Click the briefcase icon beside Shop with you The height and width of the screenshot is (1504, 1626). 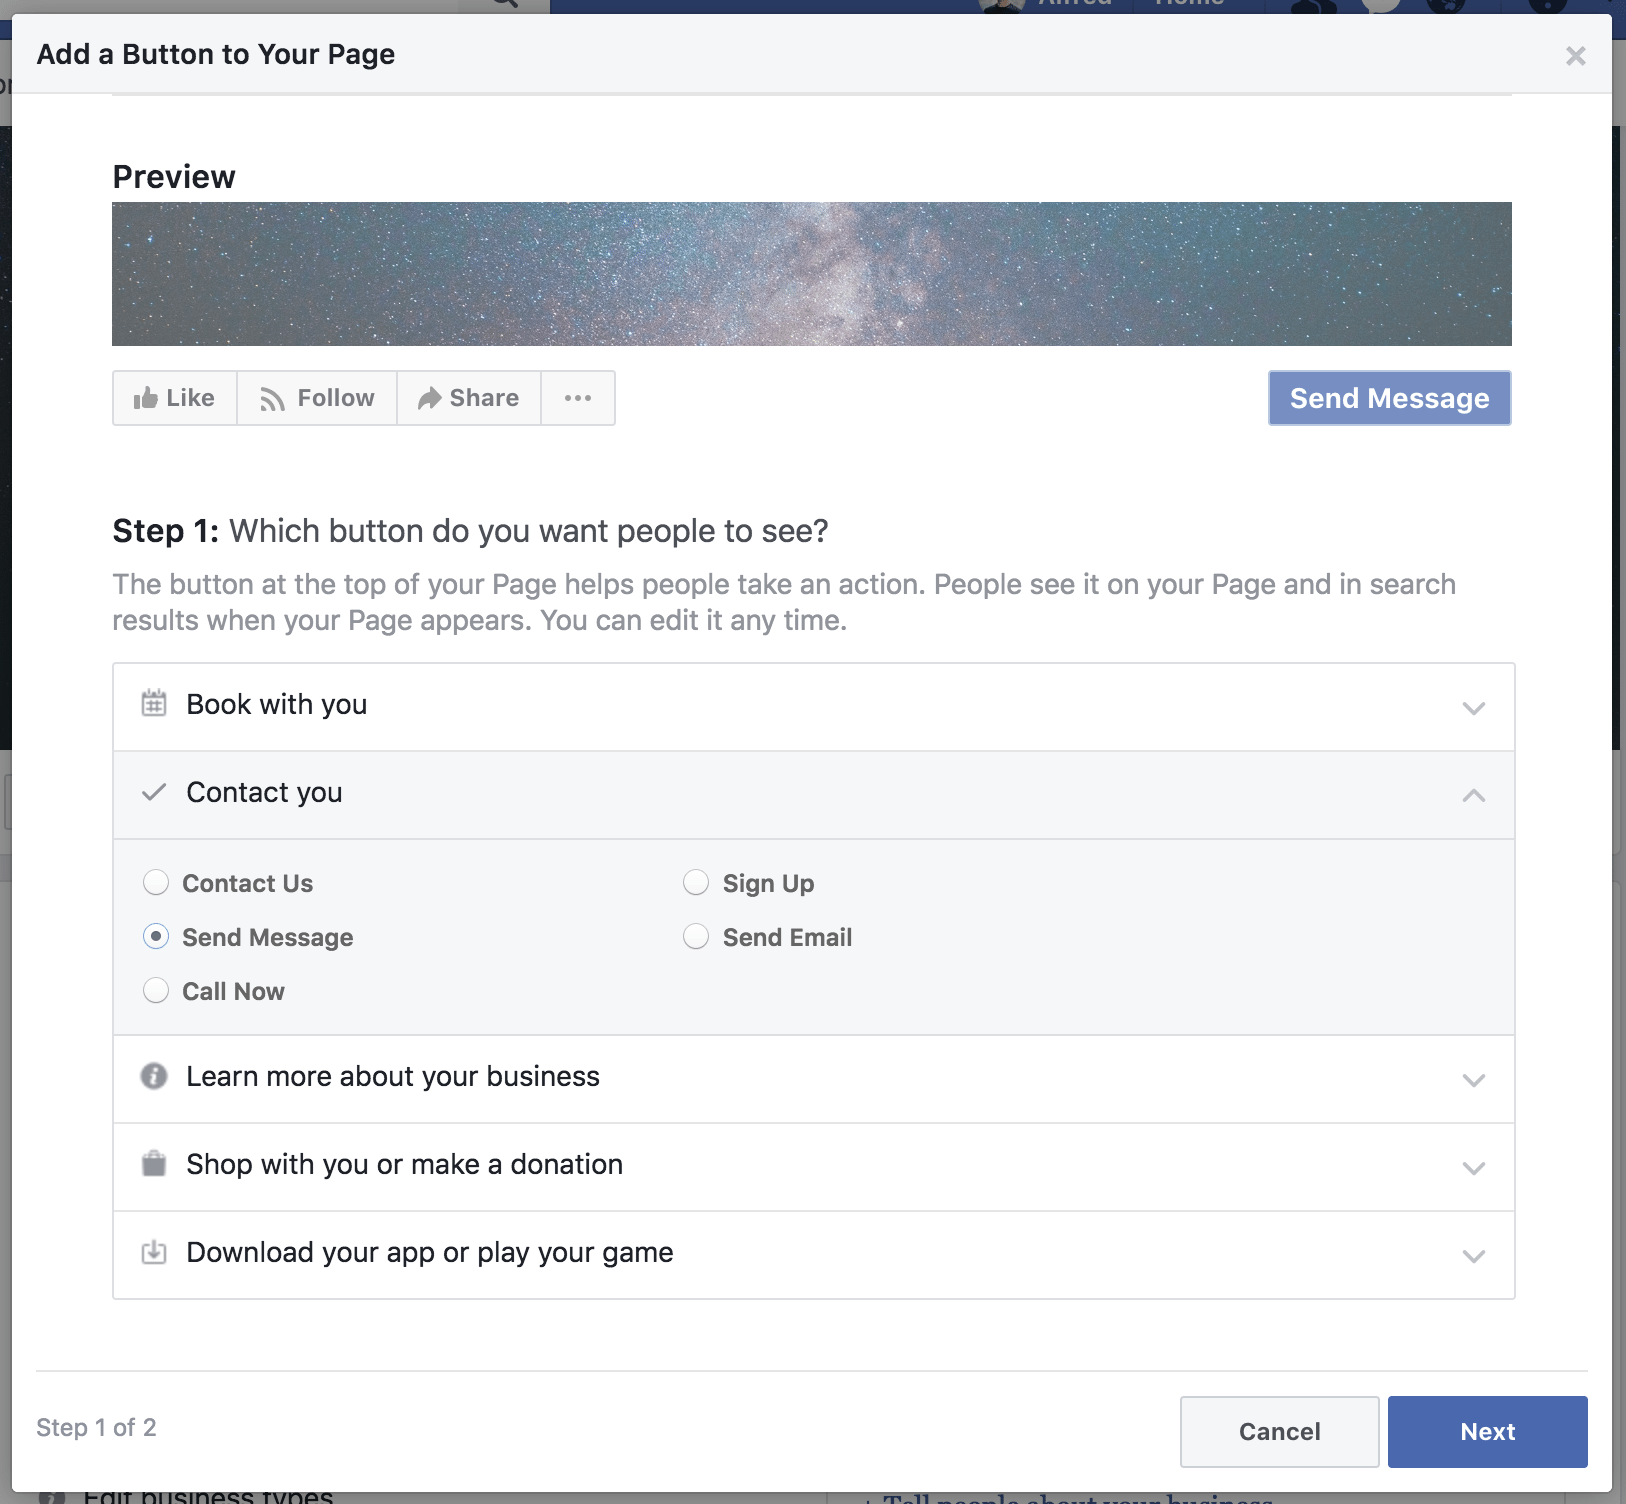coord(153,1165)
